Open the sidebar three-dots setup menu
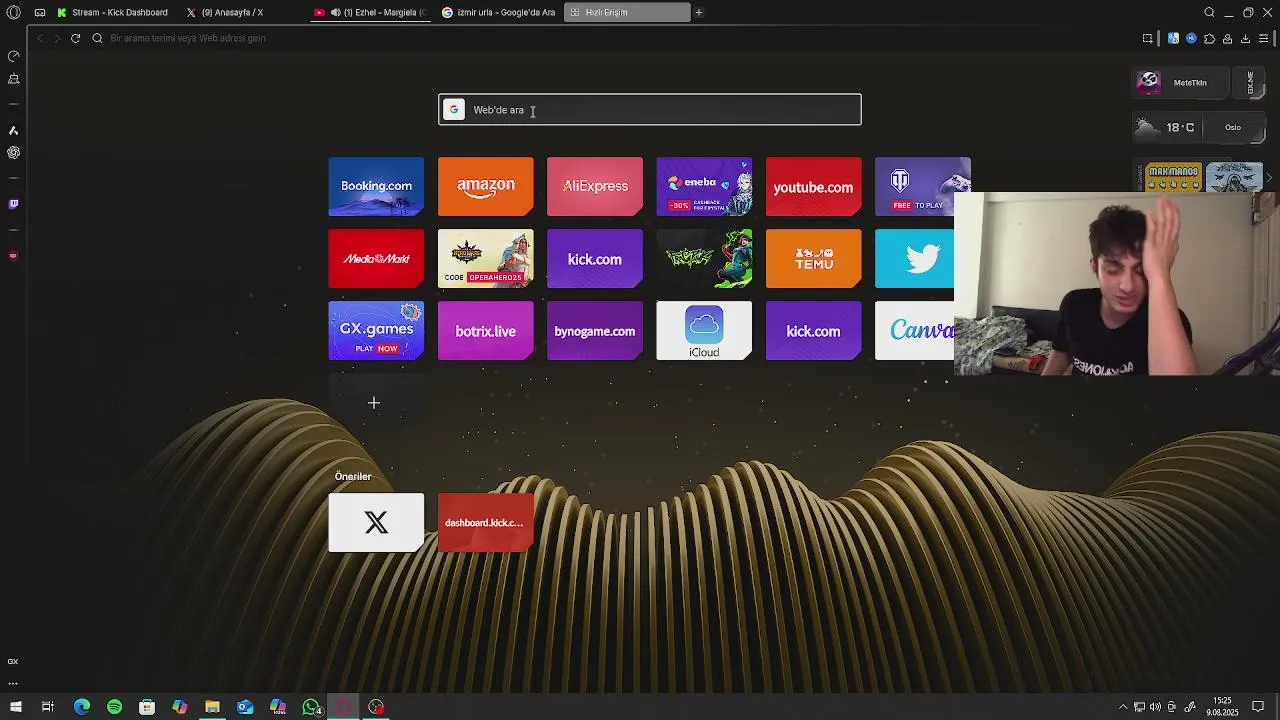1280x720 pixels. (x=13, y=684)
